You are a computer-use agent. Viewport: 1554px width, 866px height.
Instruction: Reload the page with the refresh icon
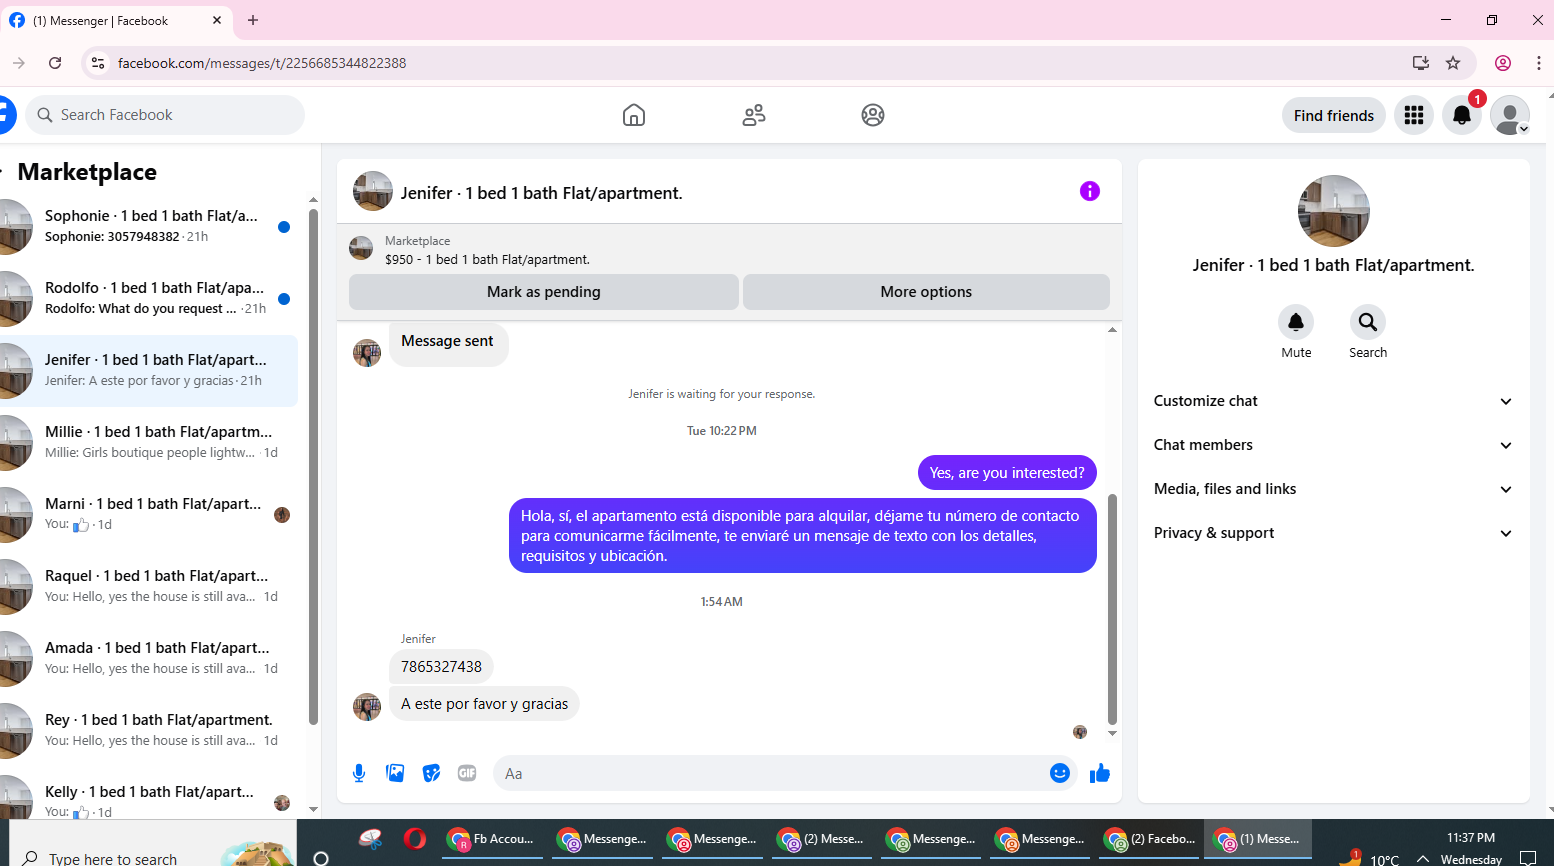point(55,63)
